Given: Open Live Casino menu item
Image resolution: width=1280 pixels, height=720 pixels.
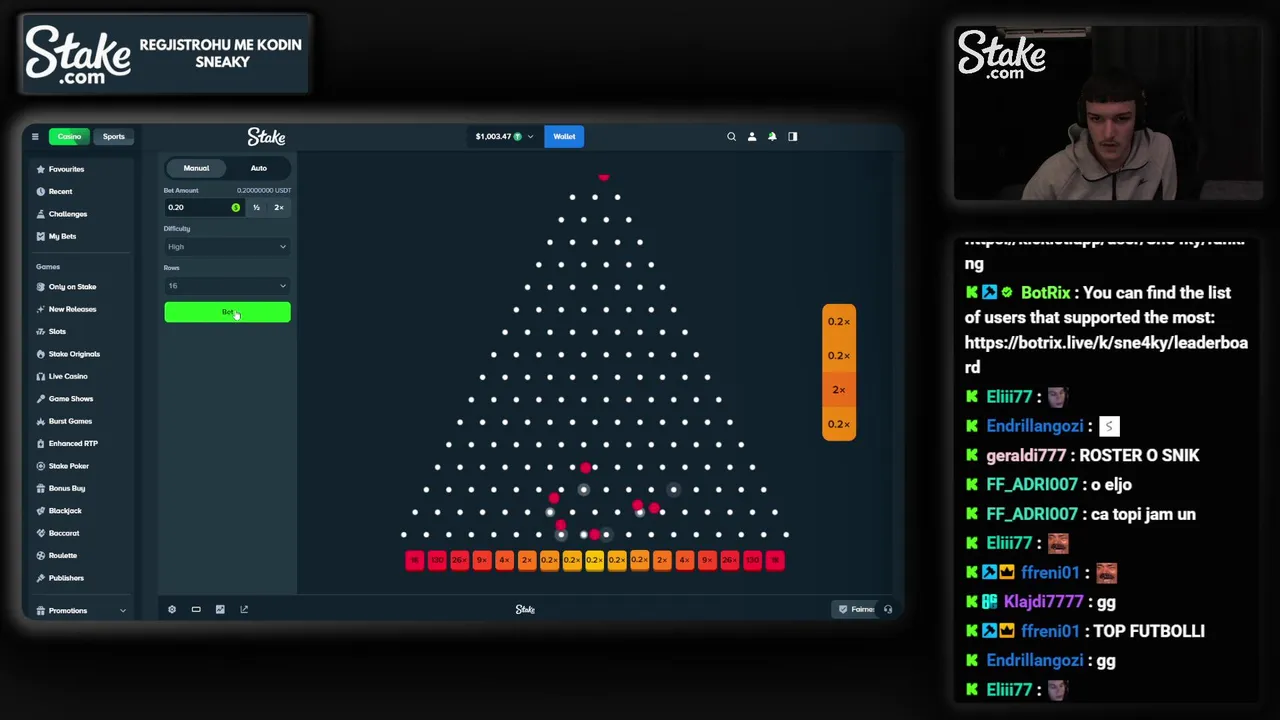Looking at the screenshot, I should click(x=68, y=376).
